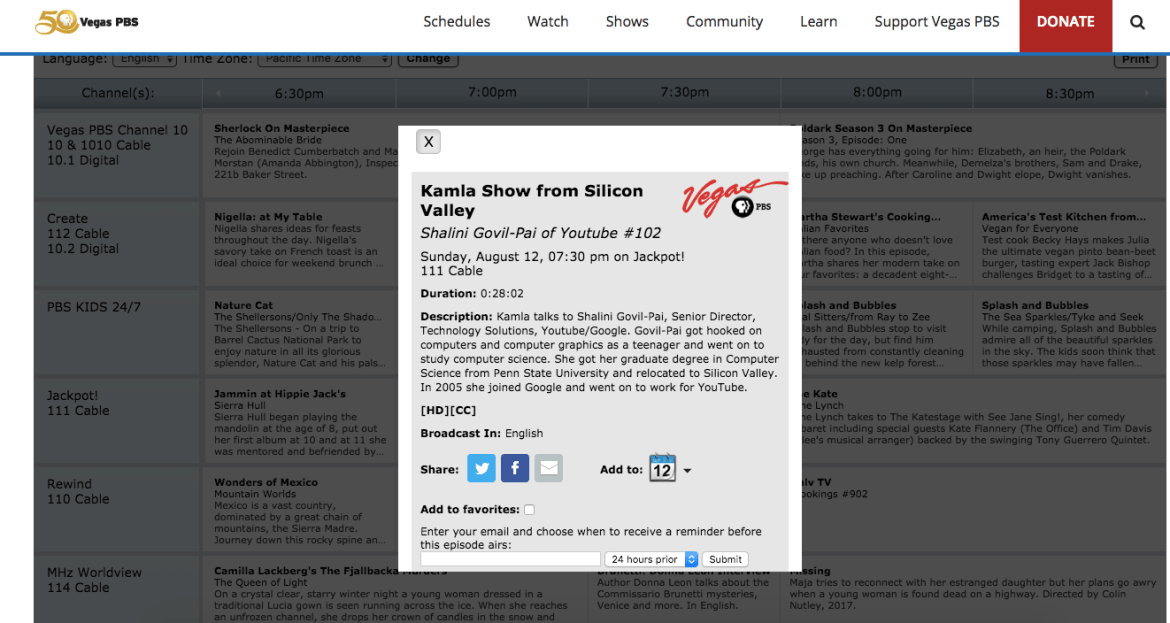This screenshot has height=623, width=1170.
Task: Expand the Add to calendar arrow
Action: point(687,470)
